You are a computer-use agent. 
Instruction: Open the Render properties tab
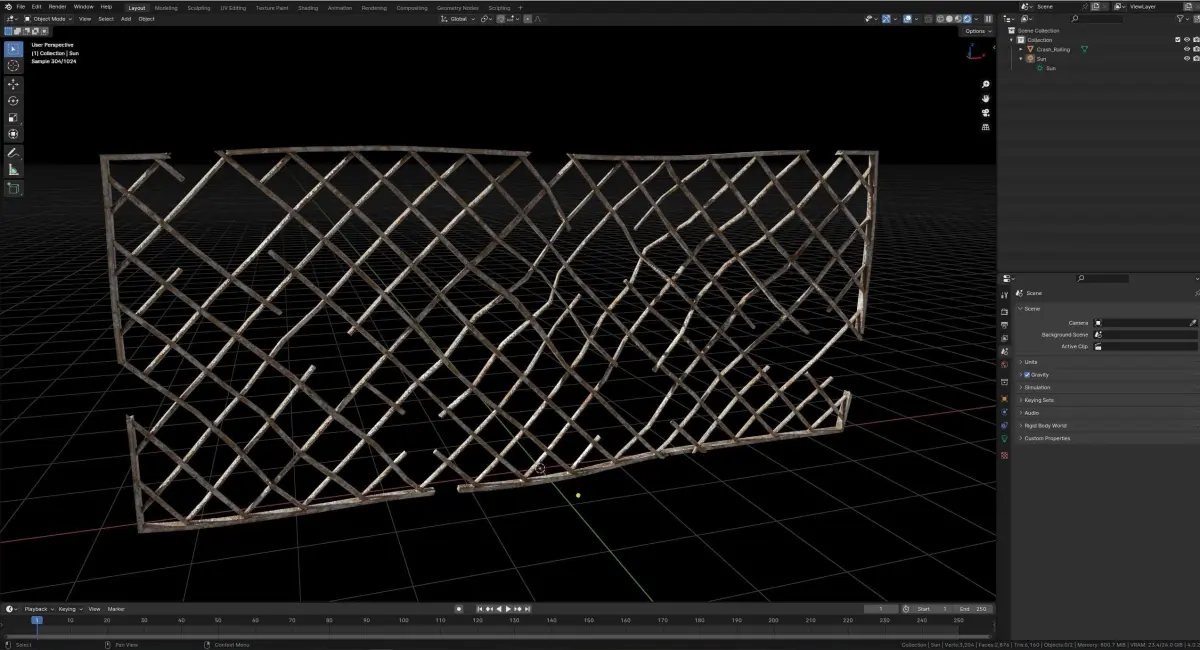[x=1005, y=312]
